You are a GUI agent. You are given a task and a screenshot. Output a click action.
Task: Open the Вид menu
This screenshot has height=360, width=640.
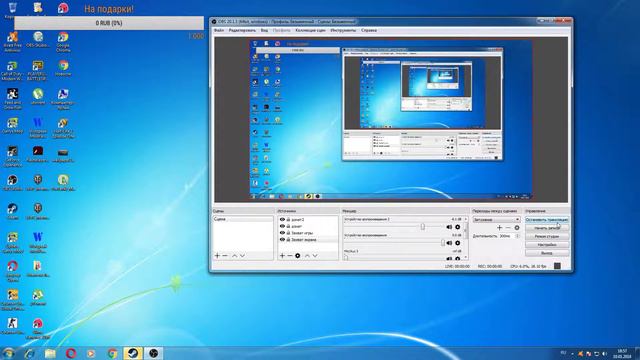click(x=264, y=30)
